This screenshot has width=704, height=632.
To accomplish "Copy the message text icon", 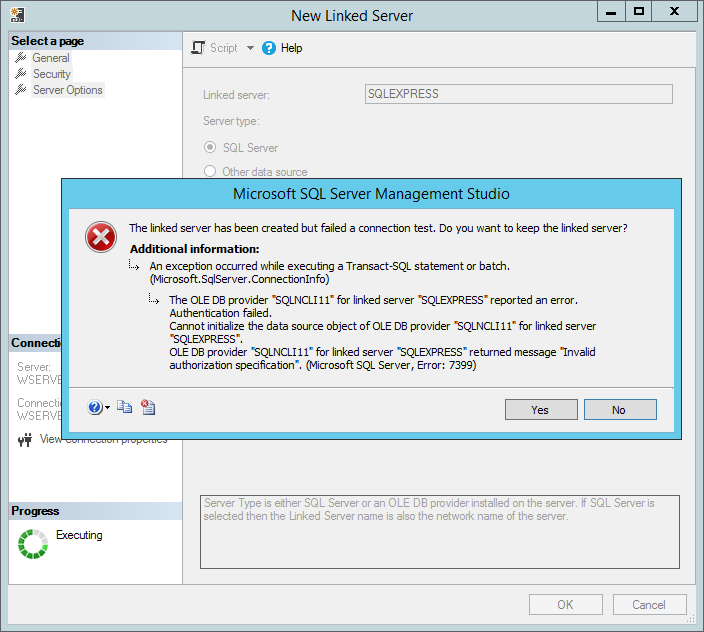I will coord(124,407).
